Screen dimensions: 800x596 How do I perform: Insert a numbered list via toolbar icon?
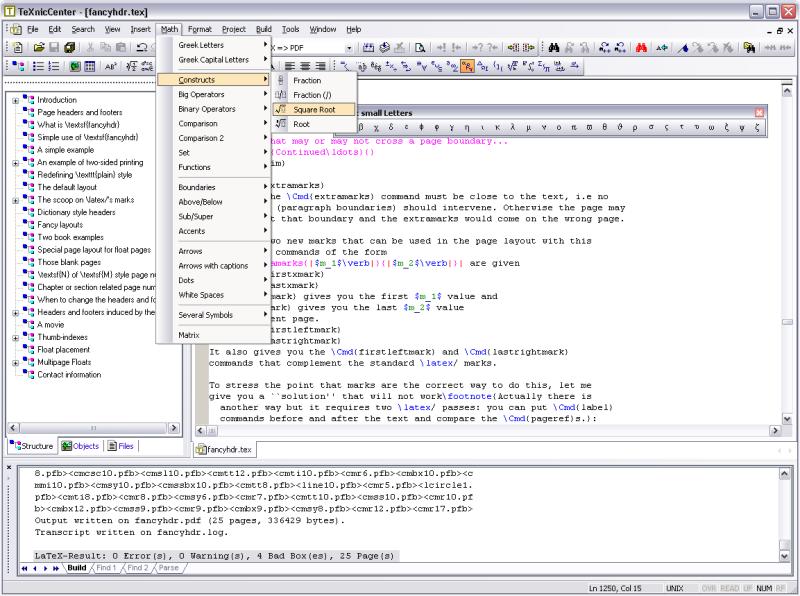(54, 66)
